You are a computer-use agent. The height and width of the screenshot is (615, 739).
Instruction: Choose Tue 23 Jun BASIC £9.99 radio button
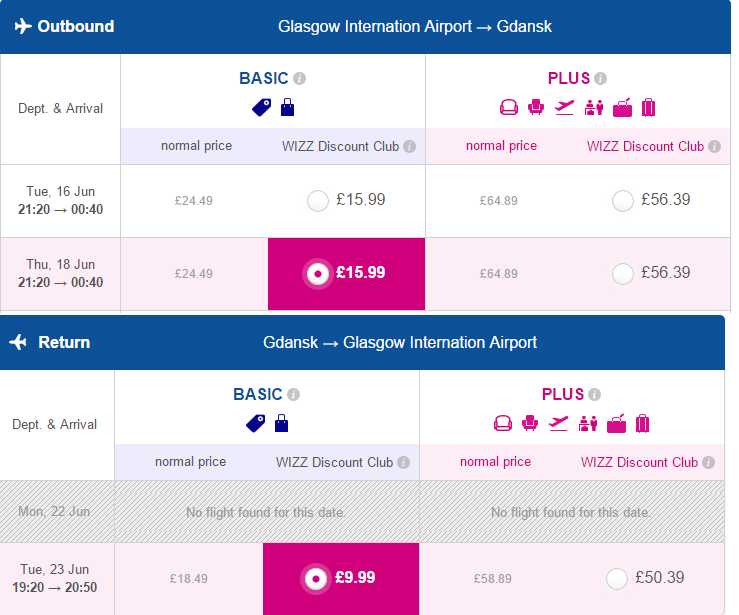(316, 579)
